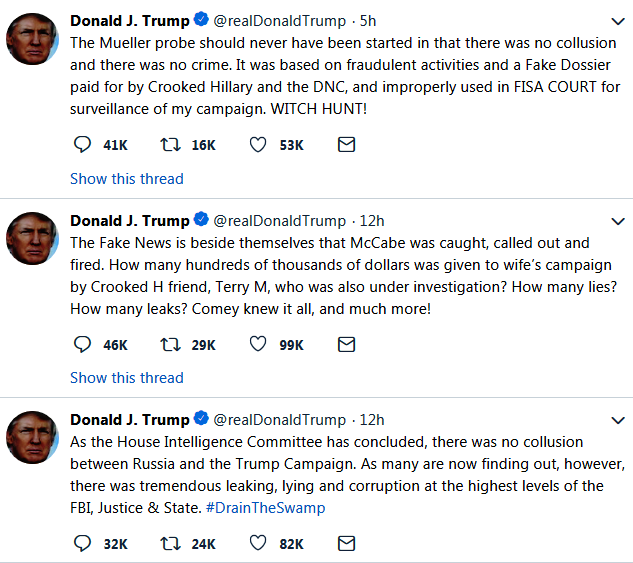
Task: Open the #DrainTheSwamp hashtag
Action: (265, 508)
